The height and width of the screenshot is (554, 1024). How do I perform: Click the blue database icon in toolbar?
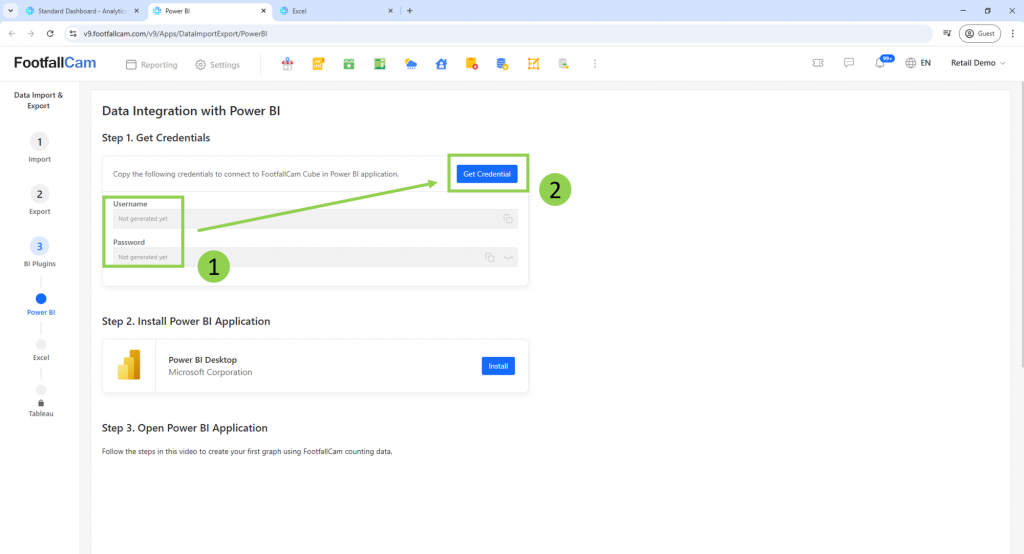point(502,64)
